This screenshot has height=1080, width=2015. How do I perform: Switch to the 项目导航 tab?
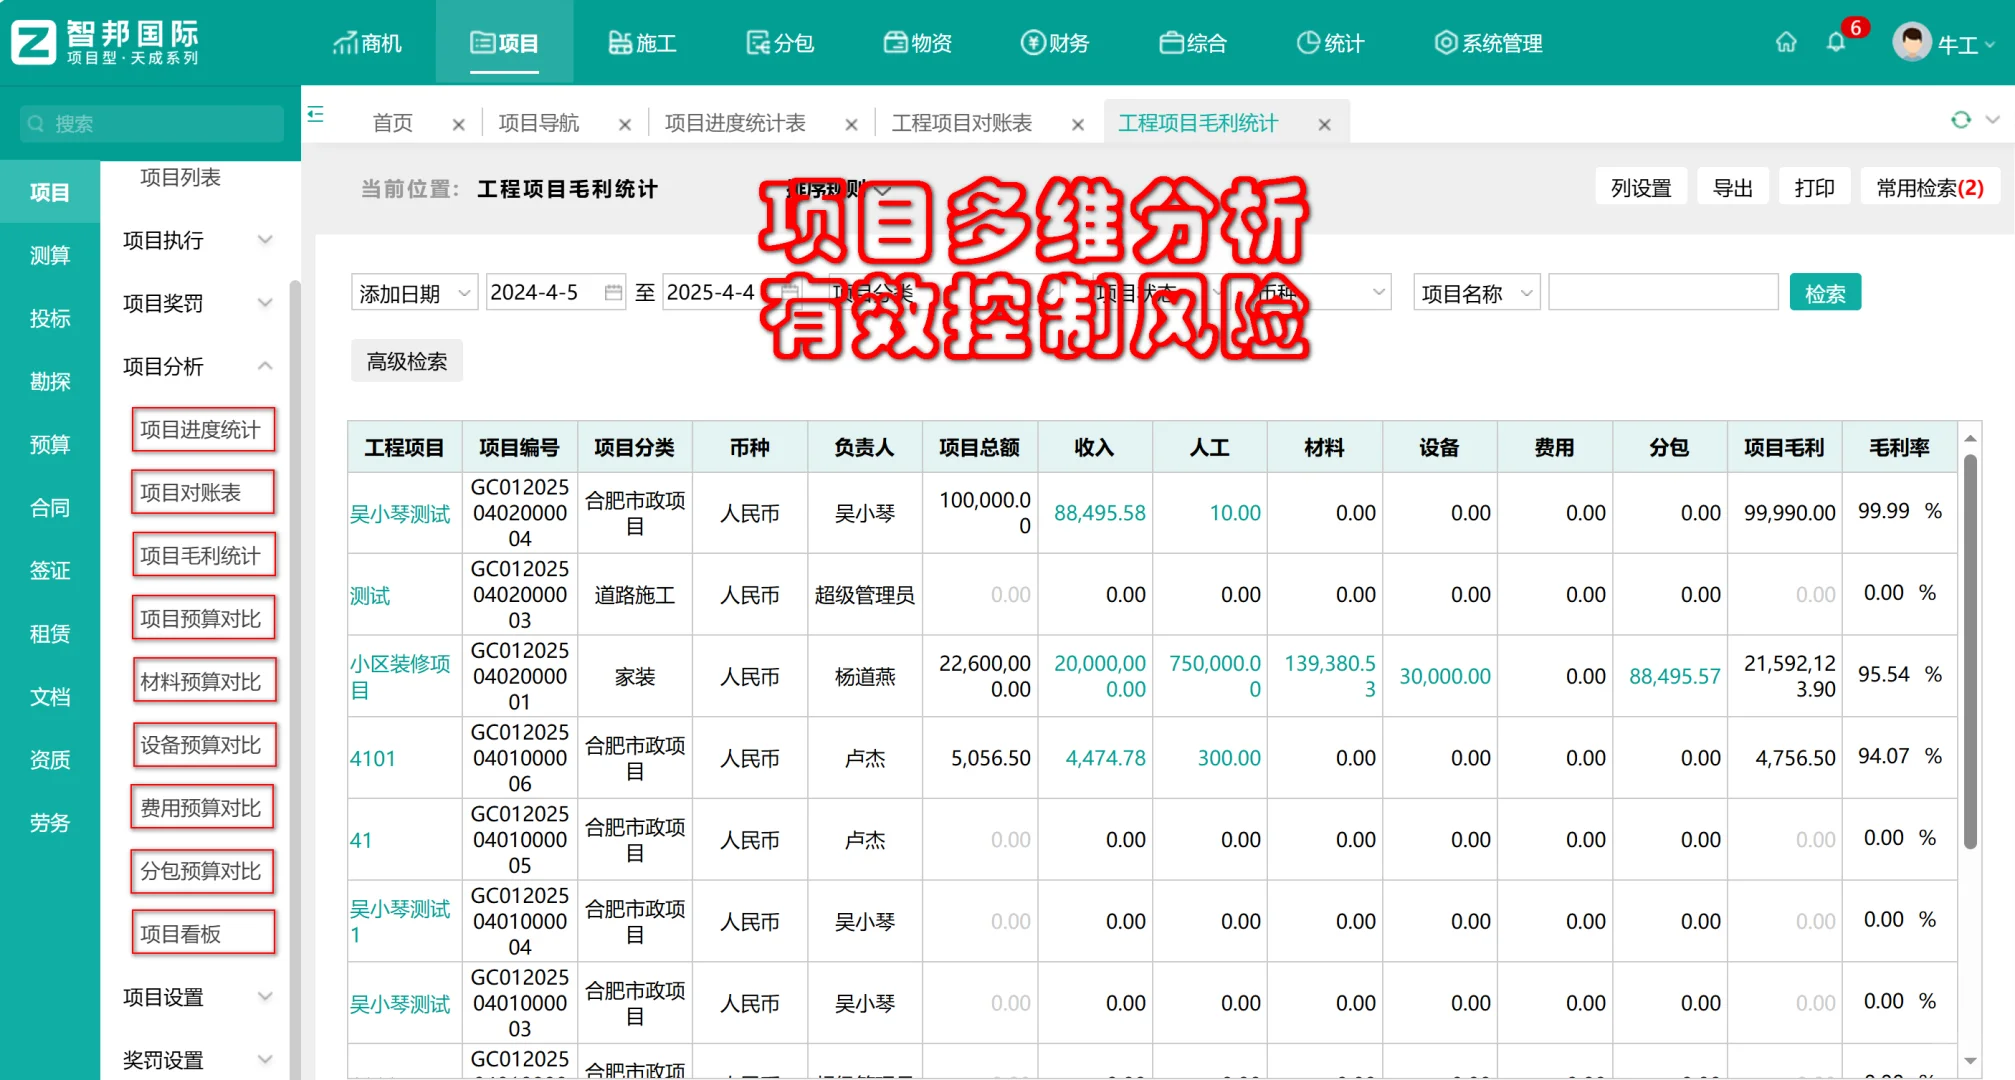540,122
